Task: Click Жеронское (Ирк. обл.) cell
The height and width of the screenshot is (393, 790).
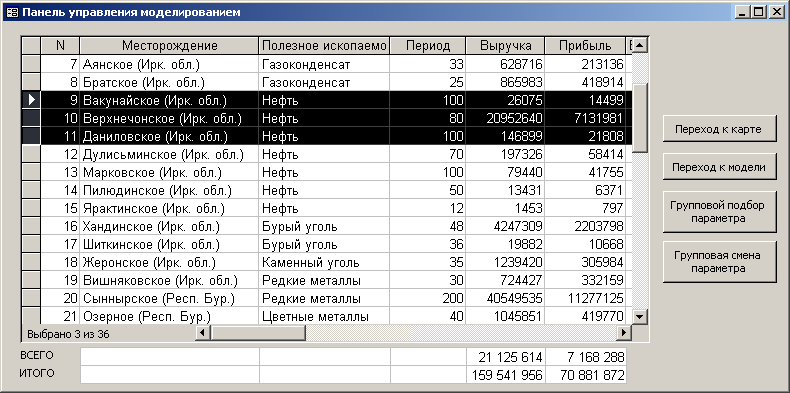Action: [169, 263]
